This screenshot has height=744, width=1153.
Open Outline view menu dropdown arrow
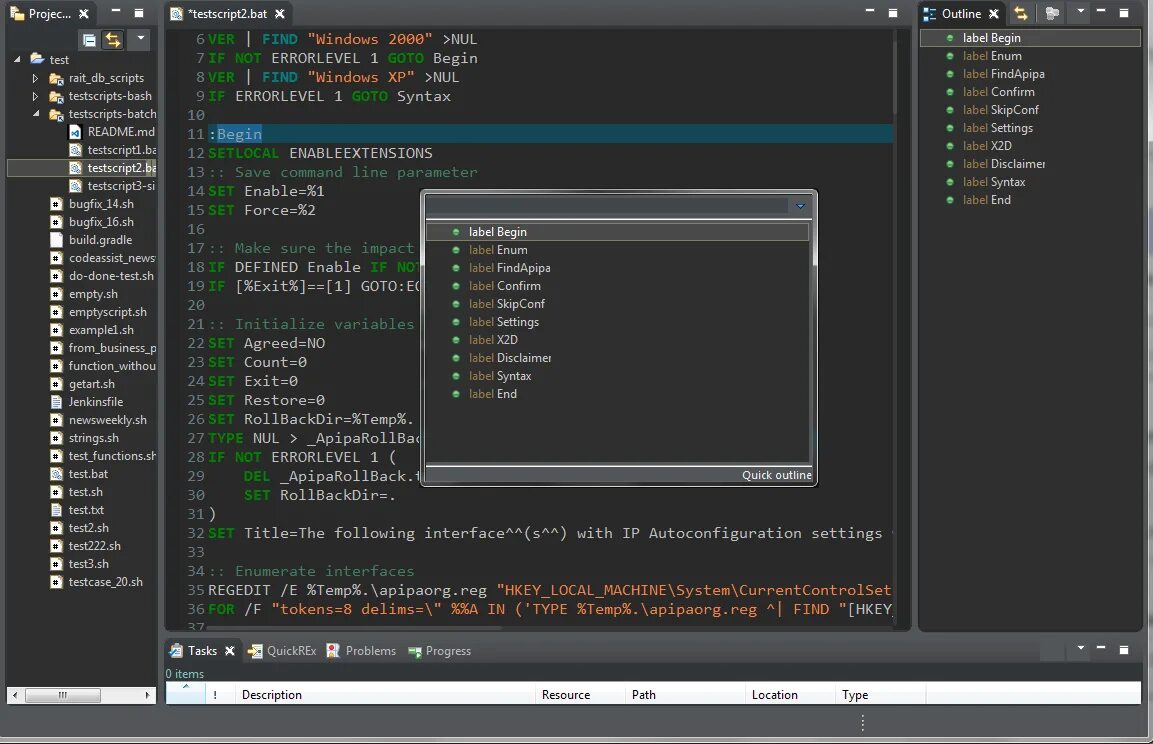coord(1080,11)
